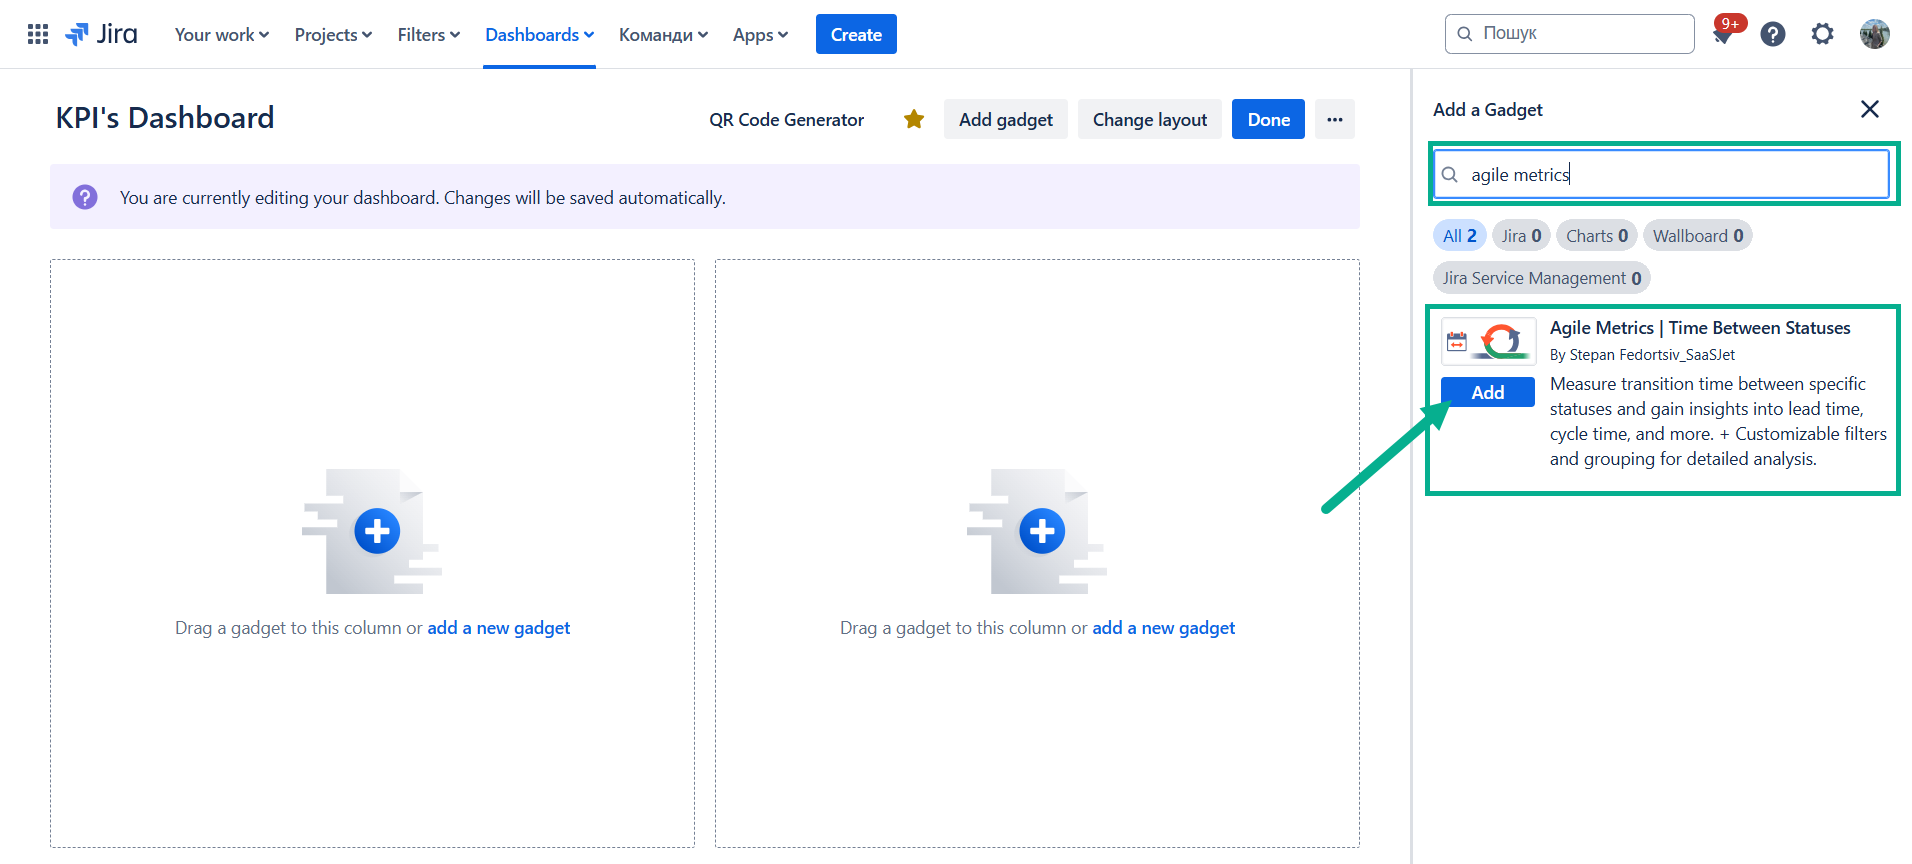This screenshot has height=864, width=1912.
Task: Open the Dashboards menu
Action: tap(539, 35)
